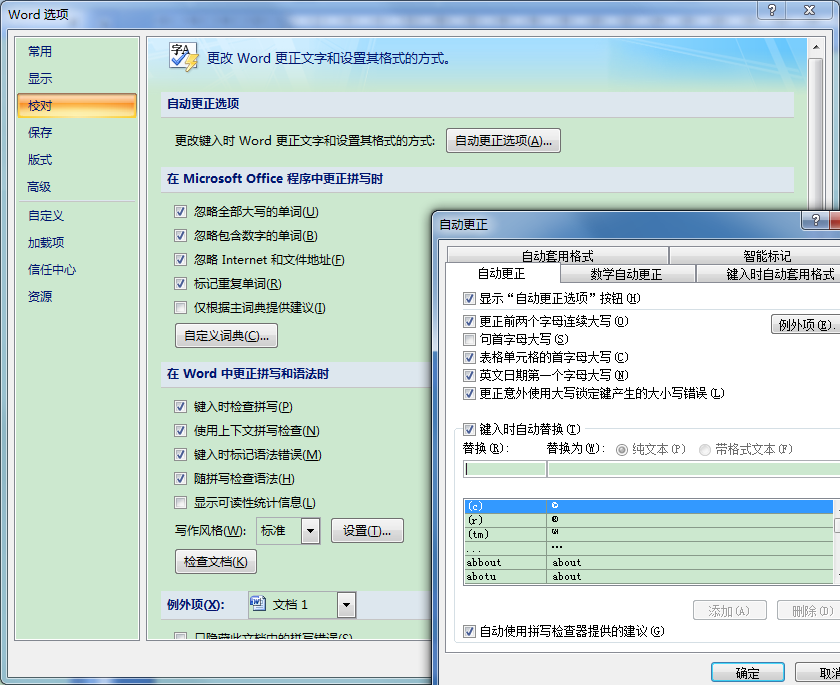Open the 例外项 文档 1 dropdown arrow

point(346,604)
